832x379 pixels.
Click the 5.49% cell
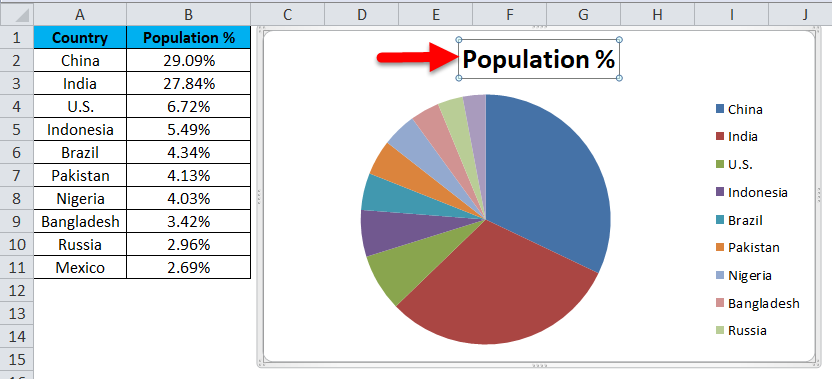188,130
